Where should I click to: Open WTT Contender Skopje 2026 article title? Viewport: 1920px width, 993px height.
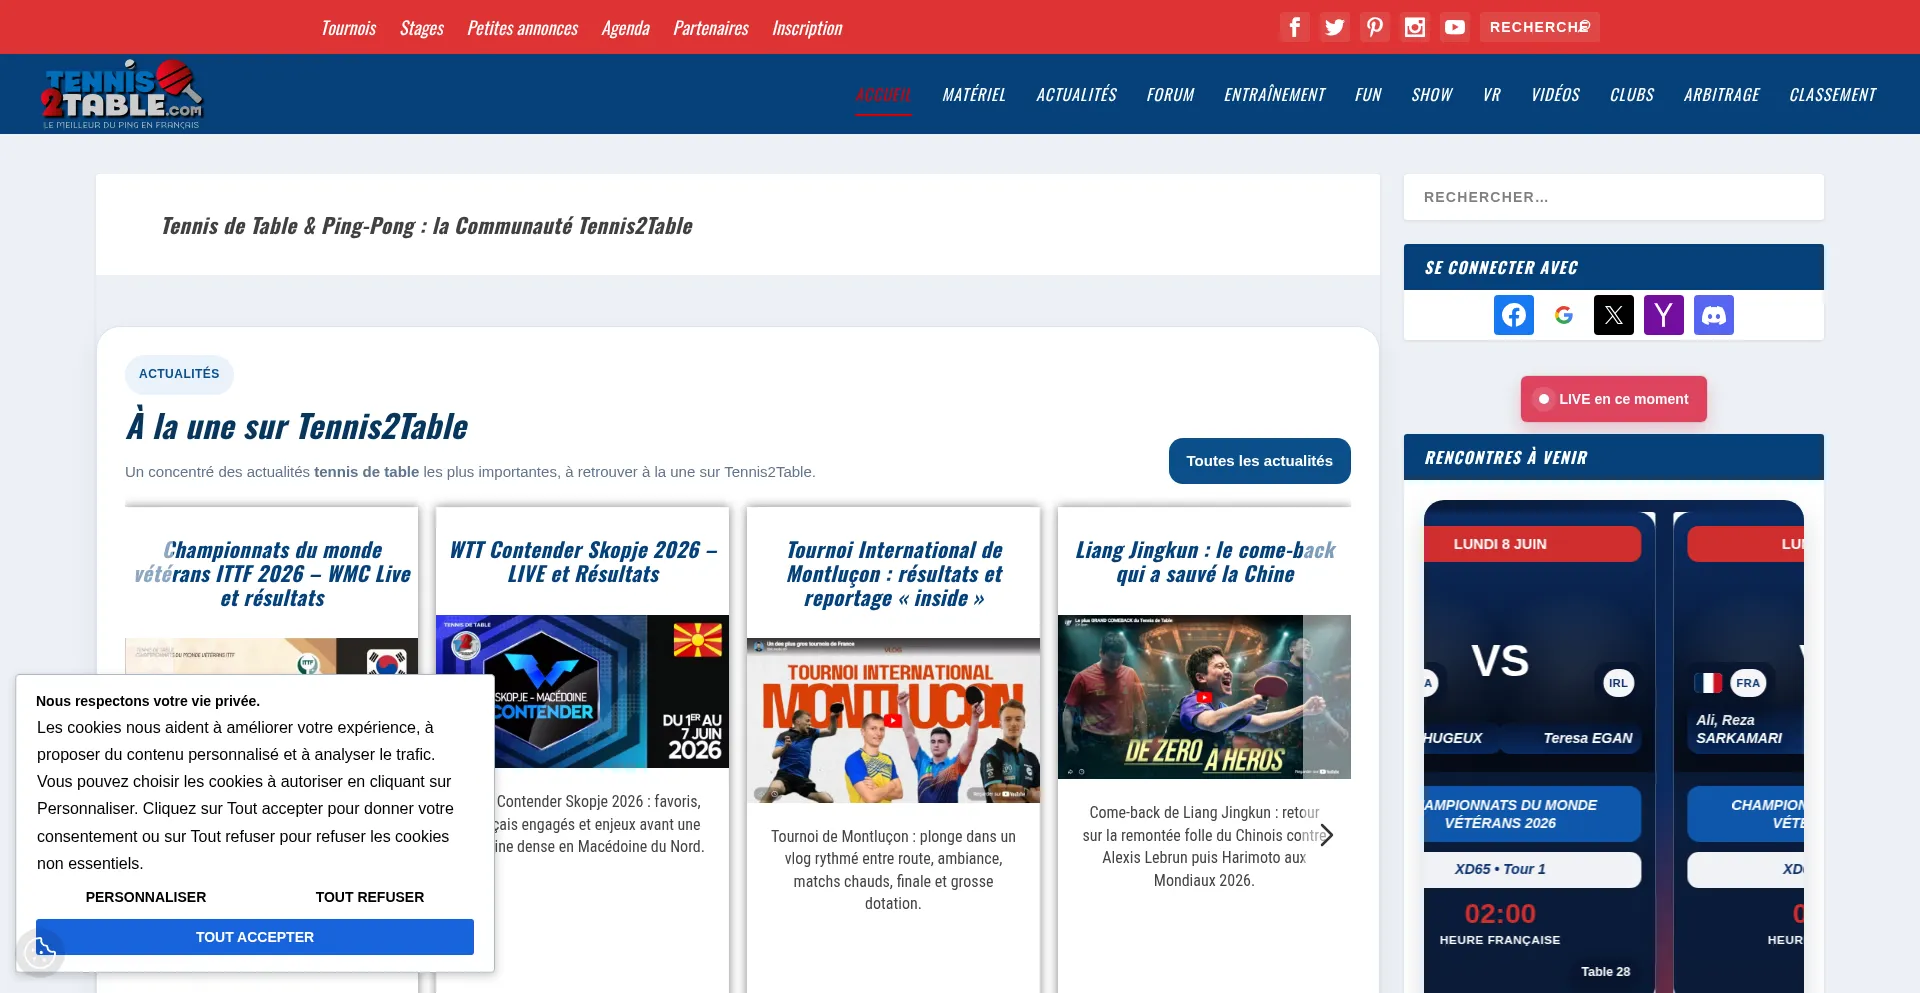point(583,562)
